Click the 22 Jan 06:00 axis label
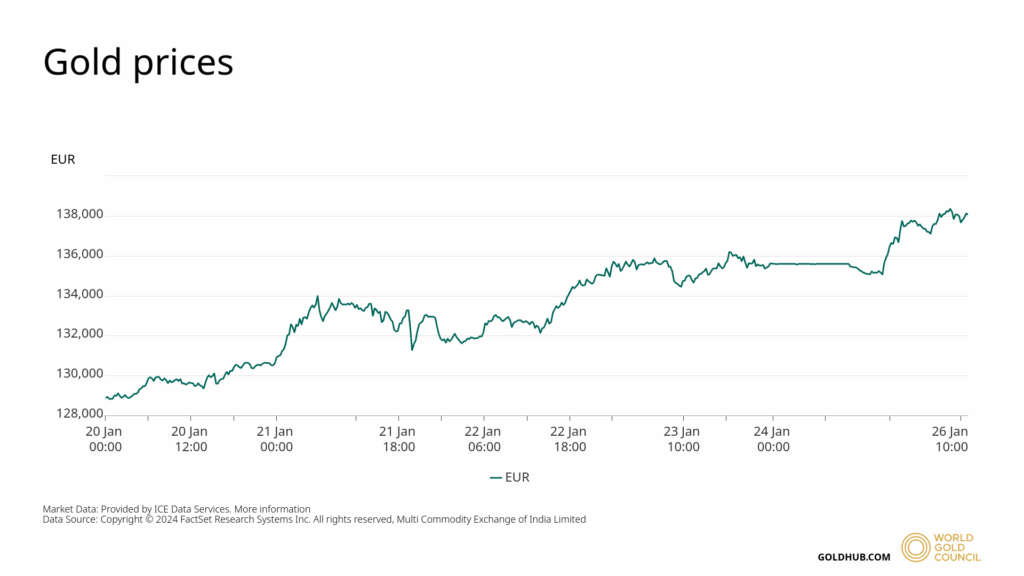This screenshot has width=1024, height=576. 484,439
